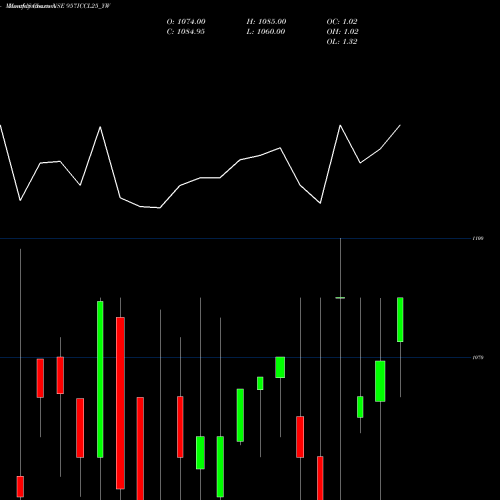Click the open price value O: 1074.00

[x=186, y=22]
